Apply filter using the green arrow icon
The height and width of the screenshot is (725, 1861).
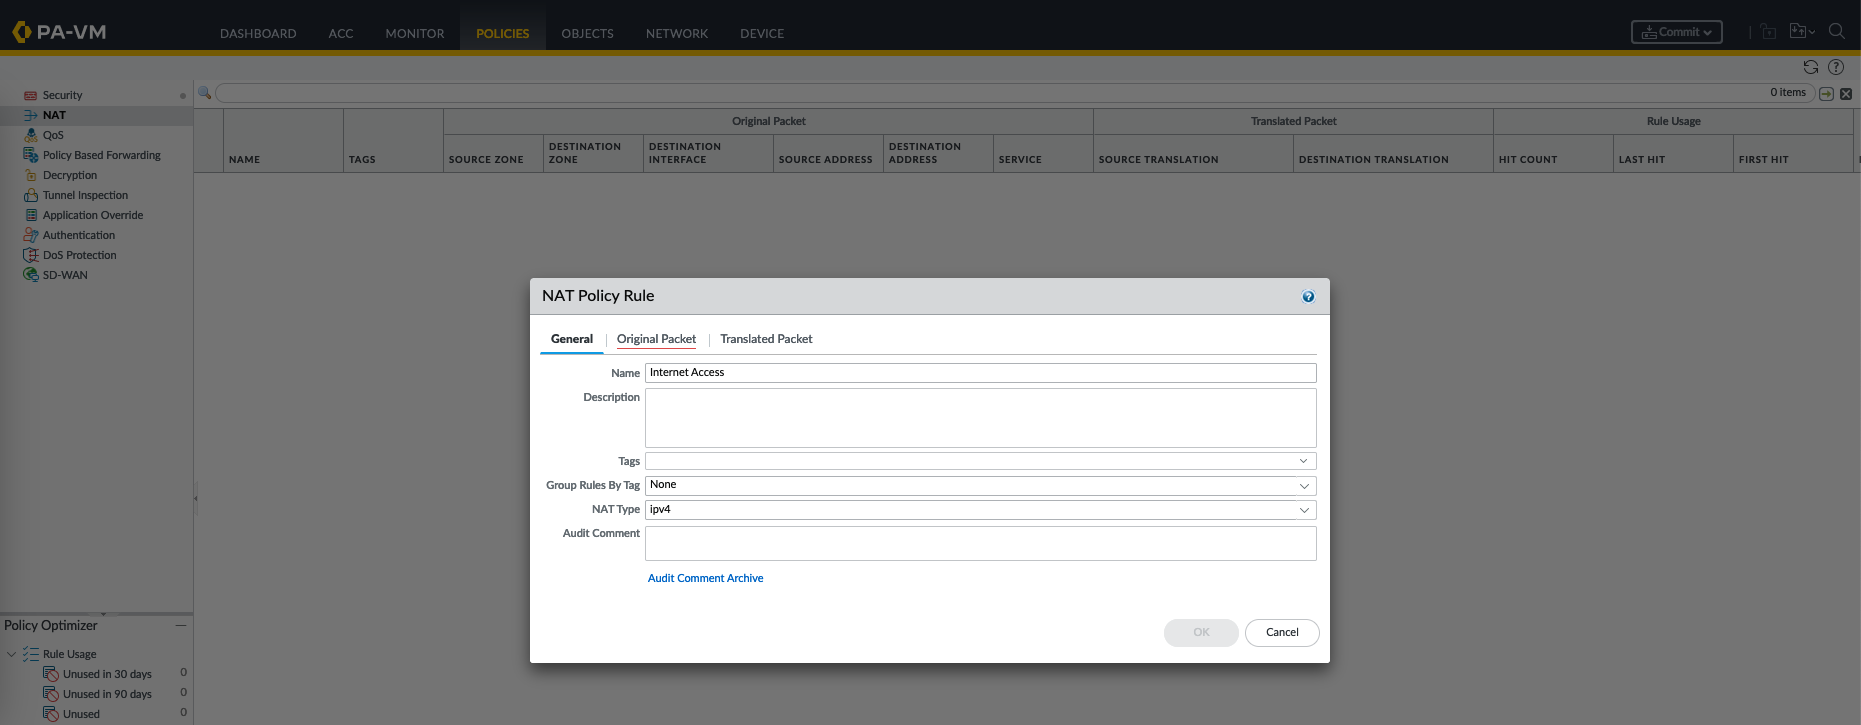pos(1826,93)
